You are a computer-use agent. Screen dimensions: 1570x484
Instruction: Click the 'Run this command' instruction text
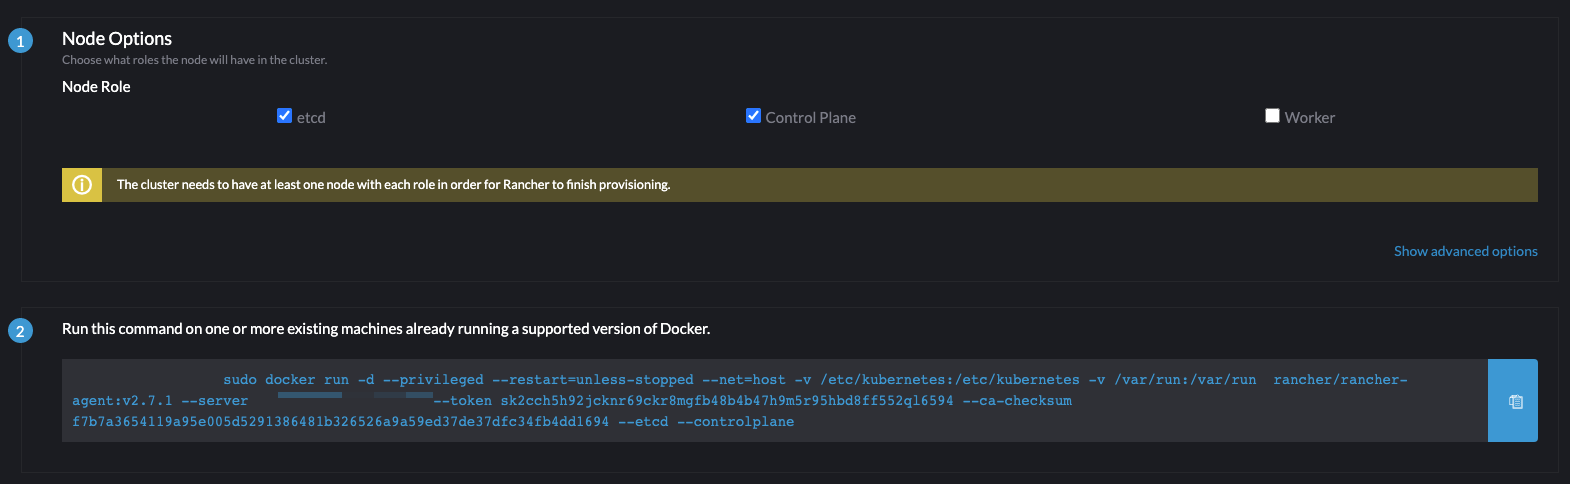386,329
